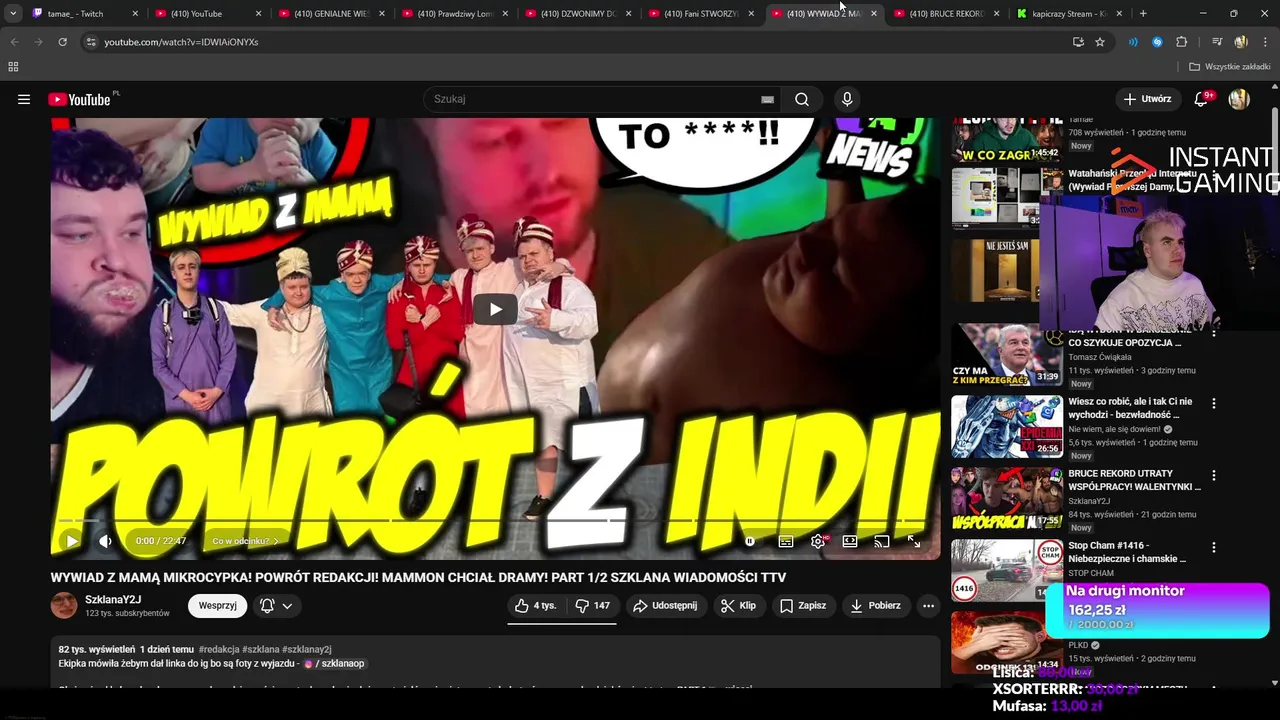Screen dimensions: 1280x720
Task: Open options for 'Stop Cham #1416' video
Action: coord(1214,548)
